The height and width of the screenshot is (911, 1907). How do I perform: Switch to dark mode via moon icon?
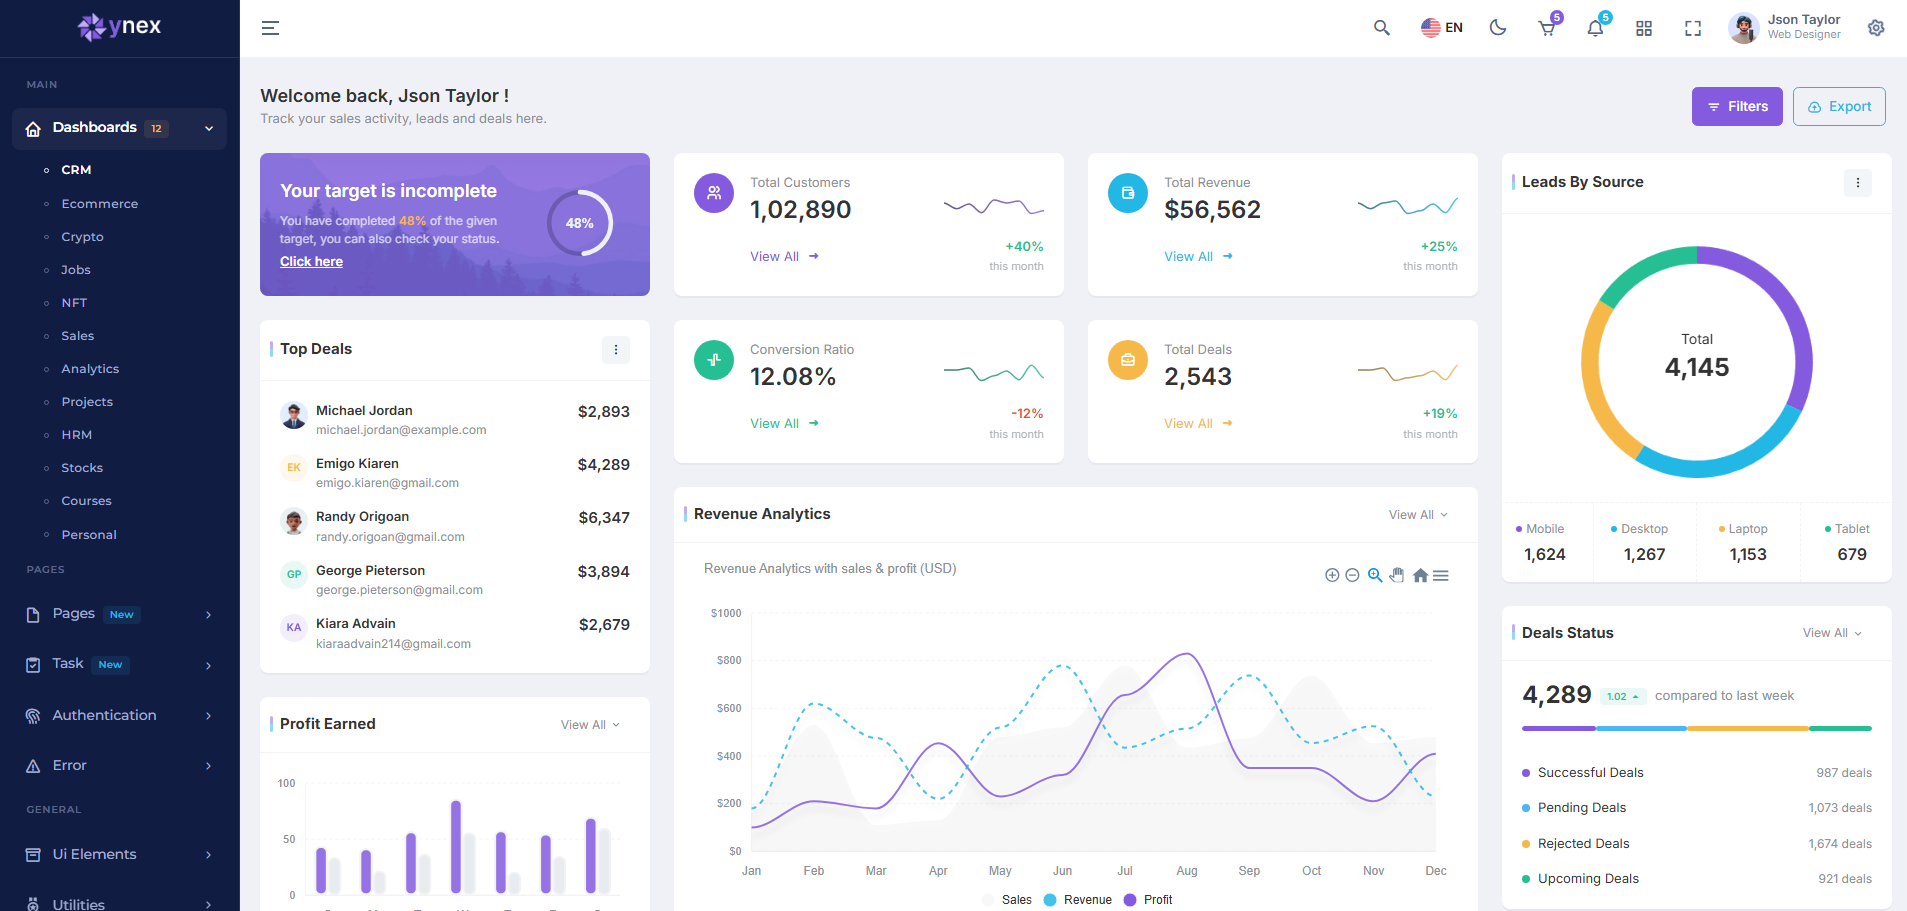tap(1498, 28)
